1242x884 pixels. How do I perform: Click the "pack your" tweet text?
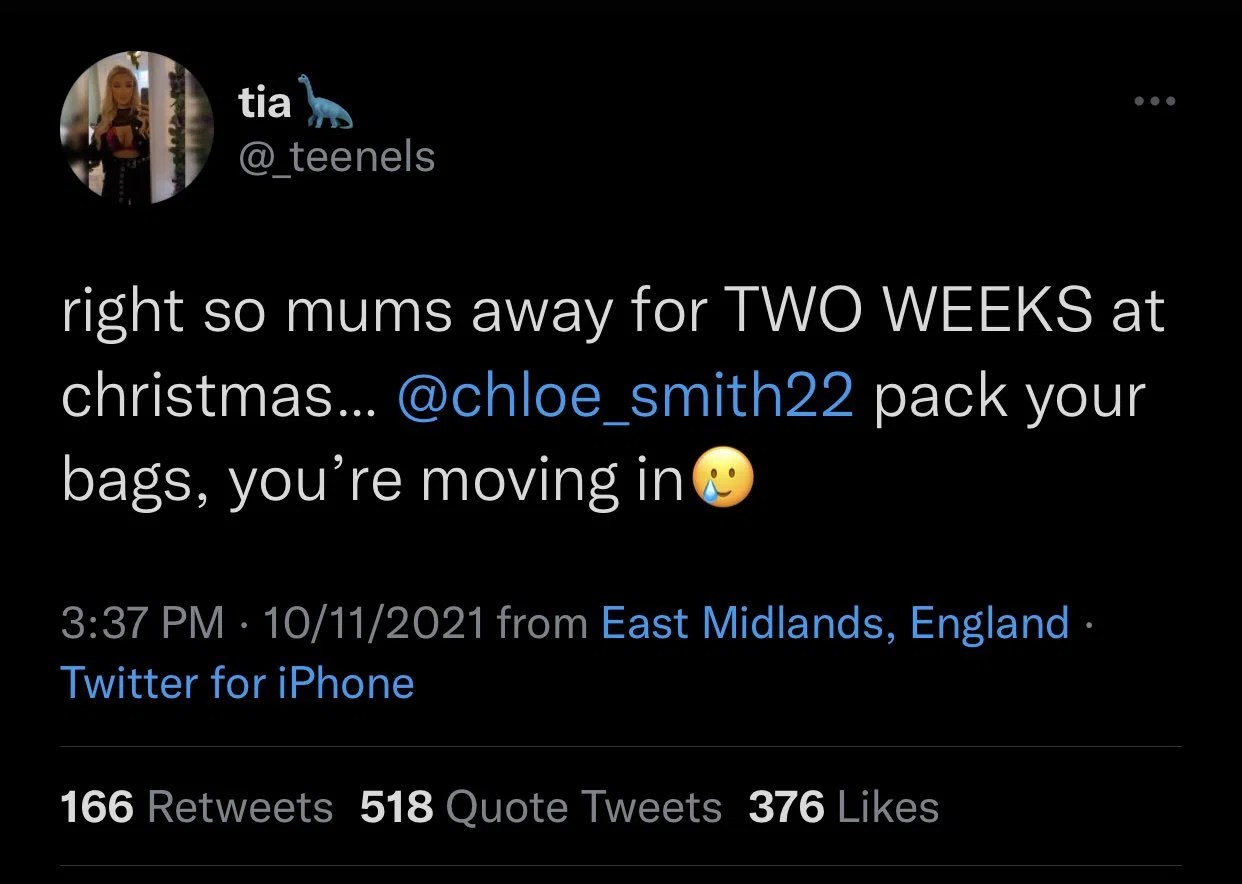click(1008, 397)
